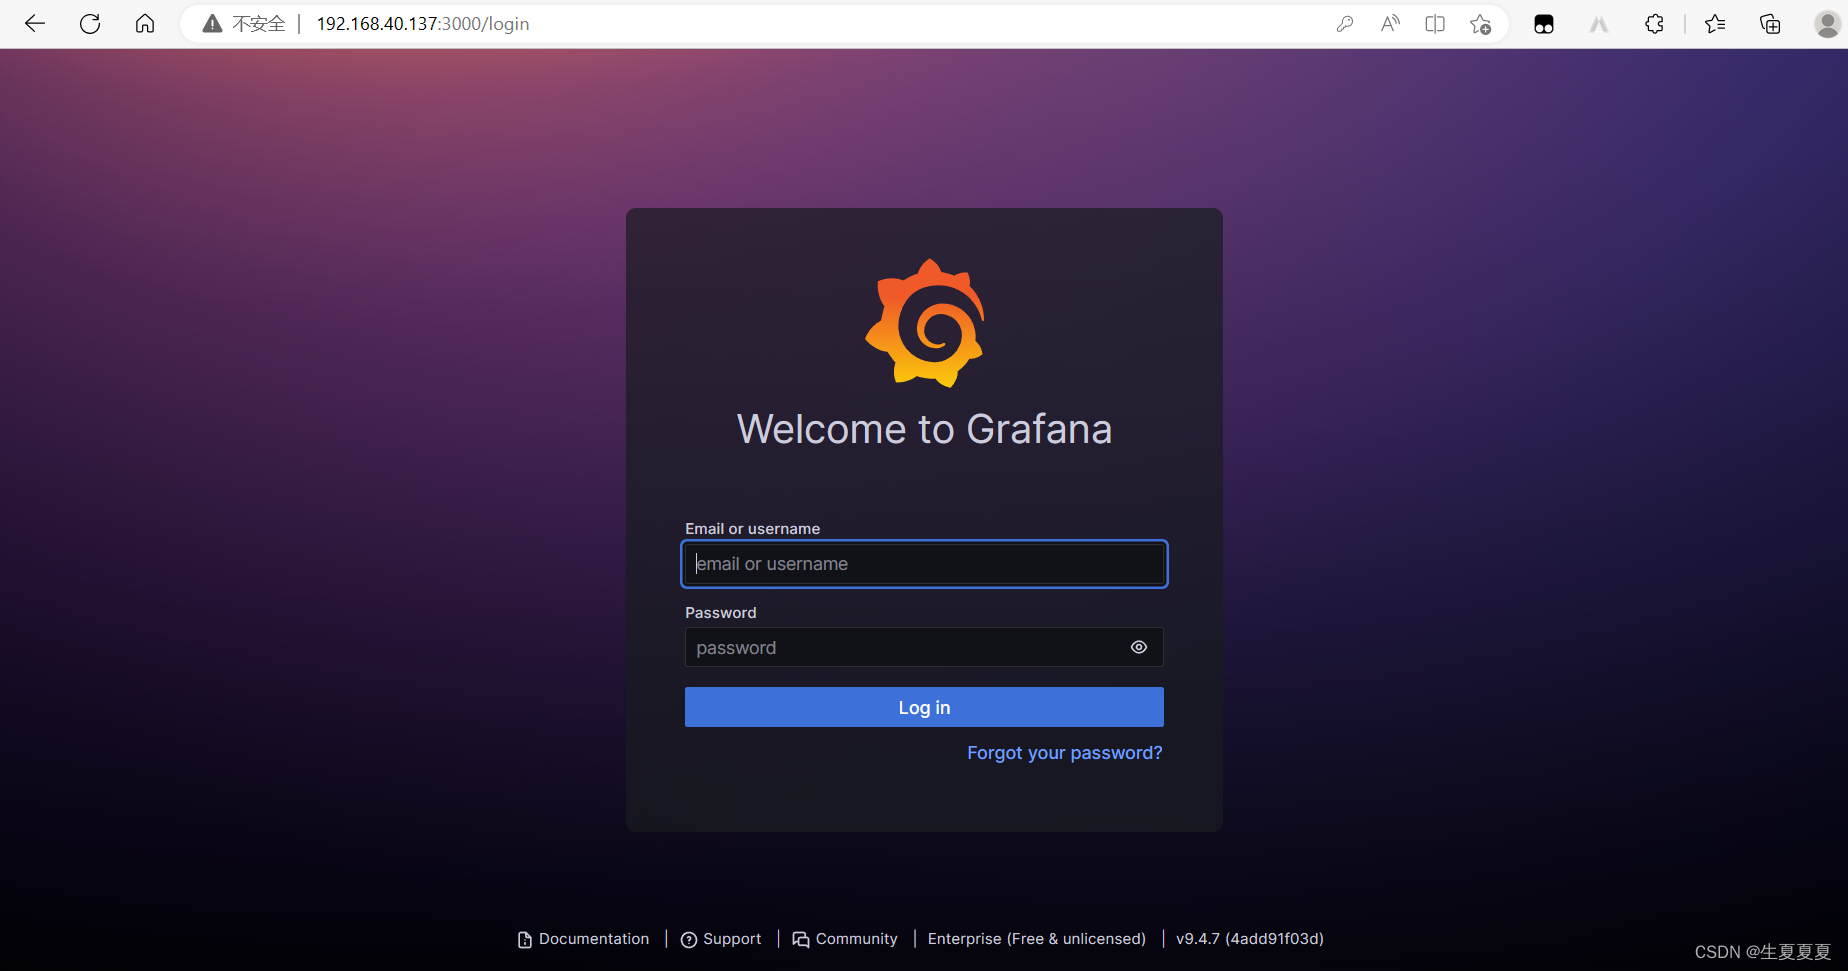Open the Forgot your password link
The image size is (1848, 971).
1064,753
